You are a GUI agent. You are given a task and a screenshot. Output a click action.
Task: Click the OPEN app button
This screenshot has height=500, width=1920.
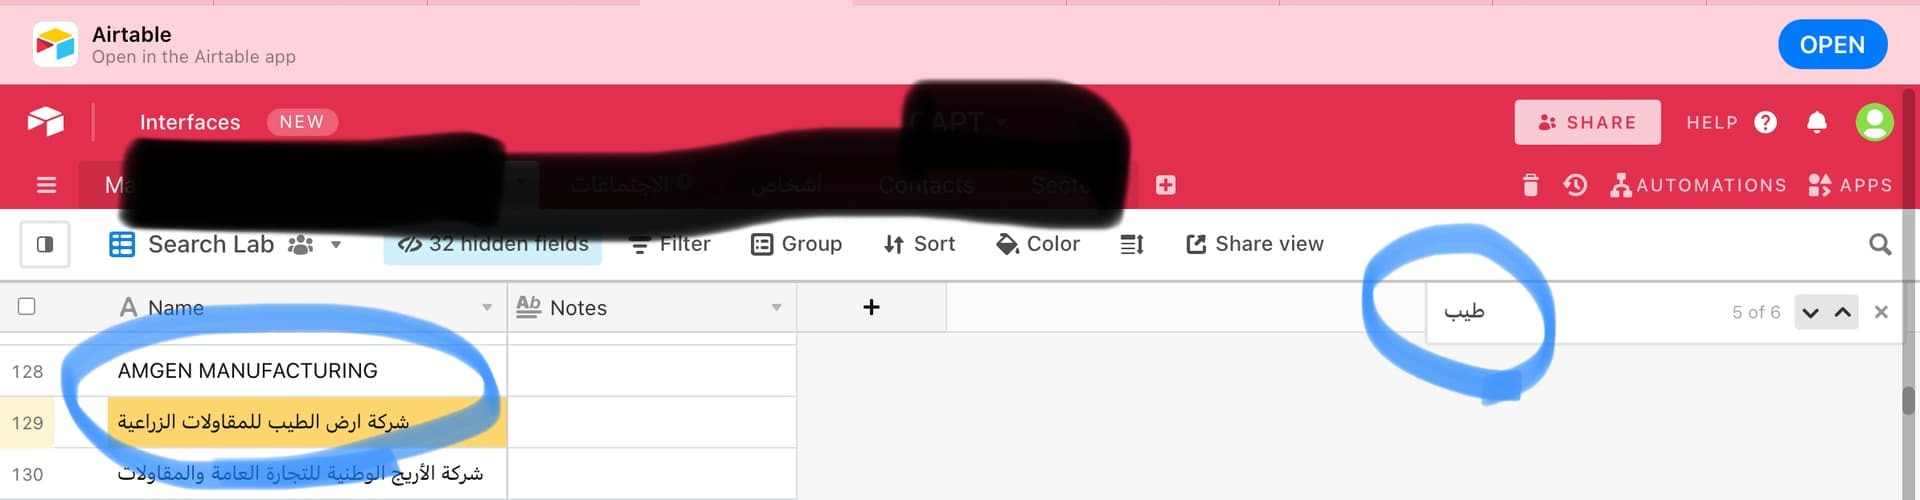pyautogui.click(x=1832, y=45)
